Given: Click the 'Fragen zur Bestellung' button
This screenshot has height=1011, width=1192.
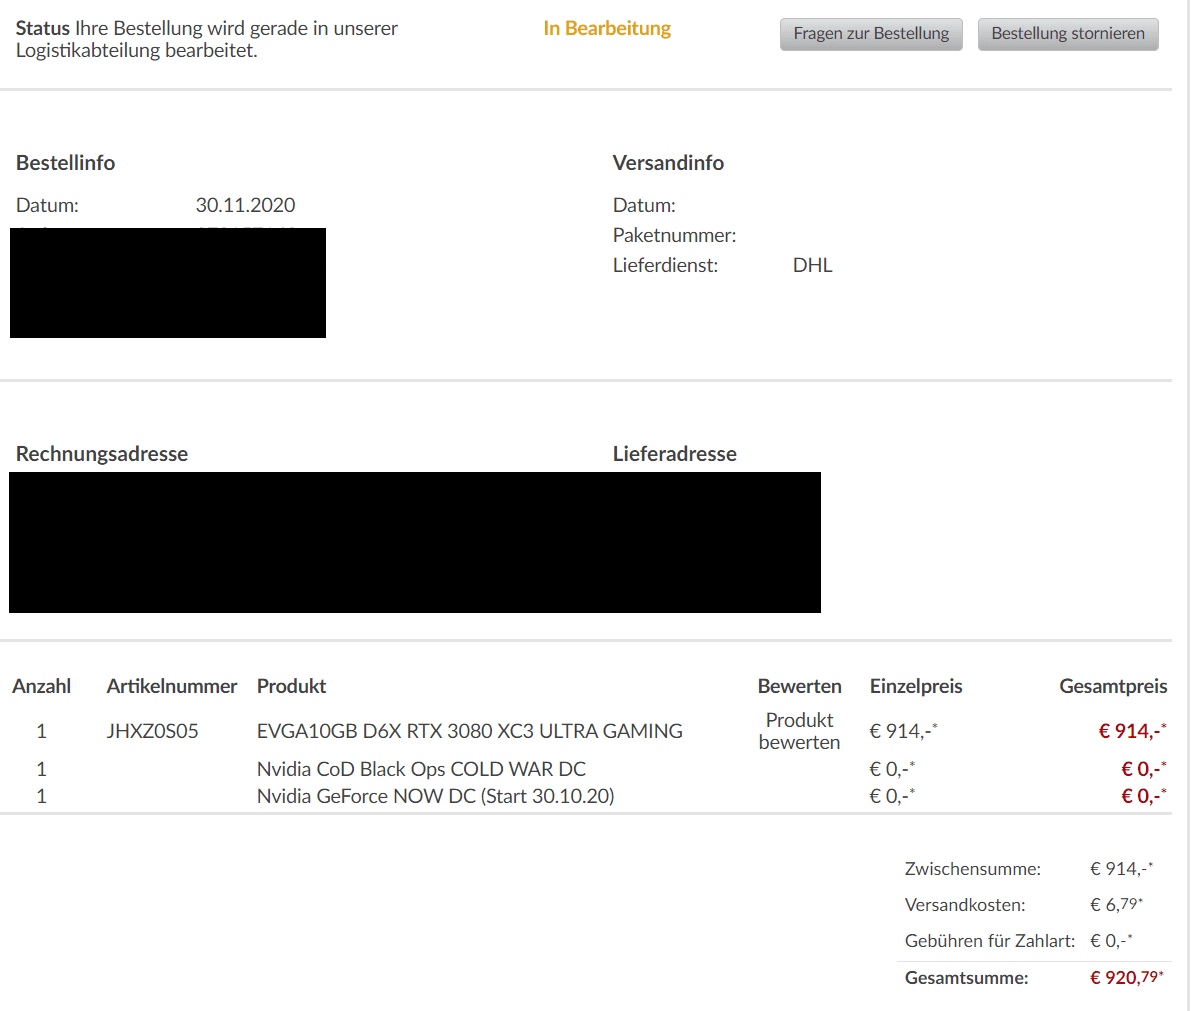Looking at the screenshot, I should click(871, 34).
